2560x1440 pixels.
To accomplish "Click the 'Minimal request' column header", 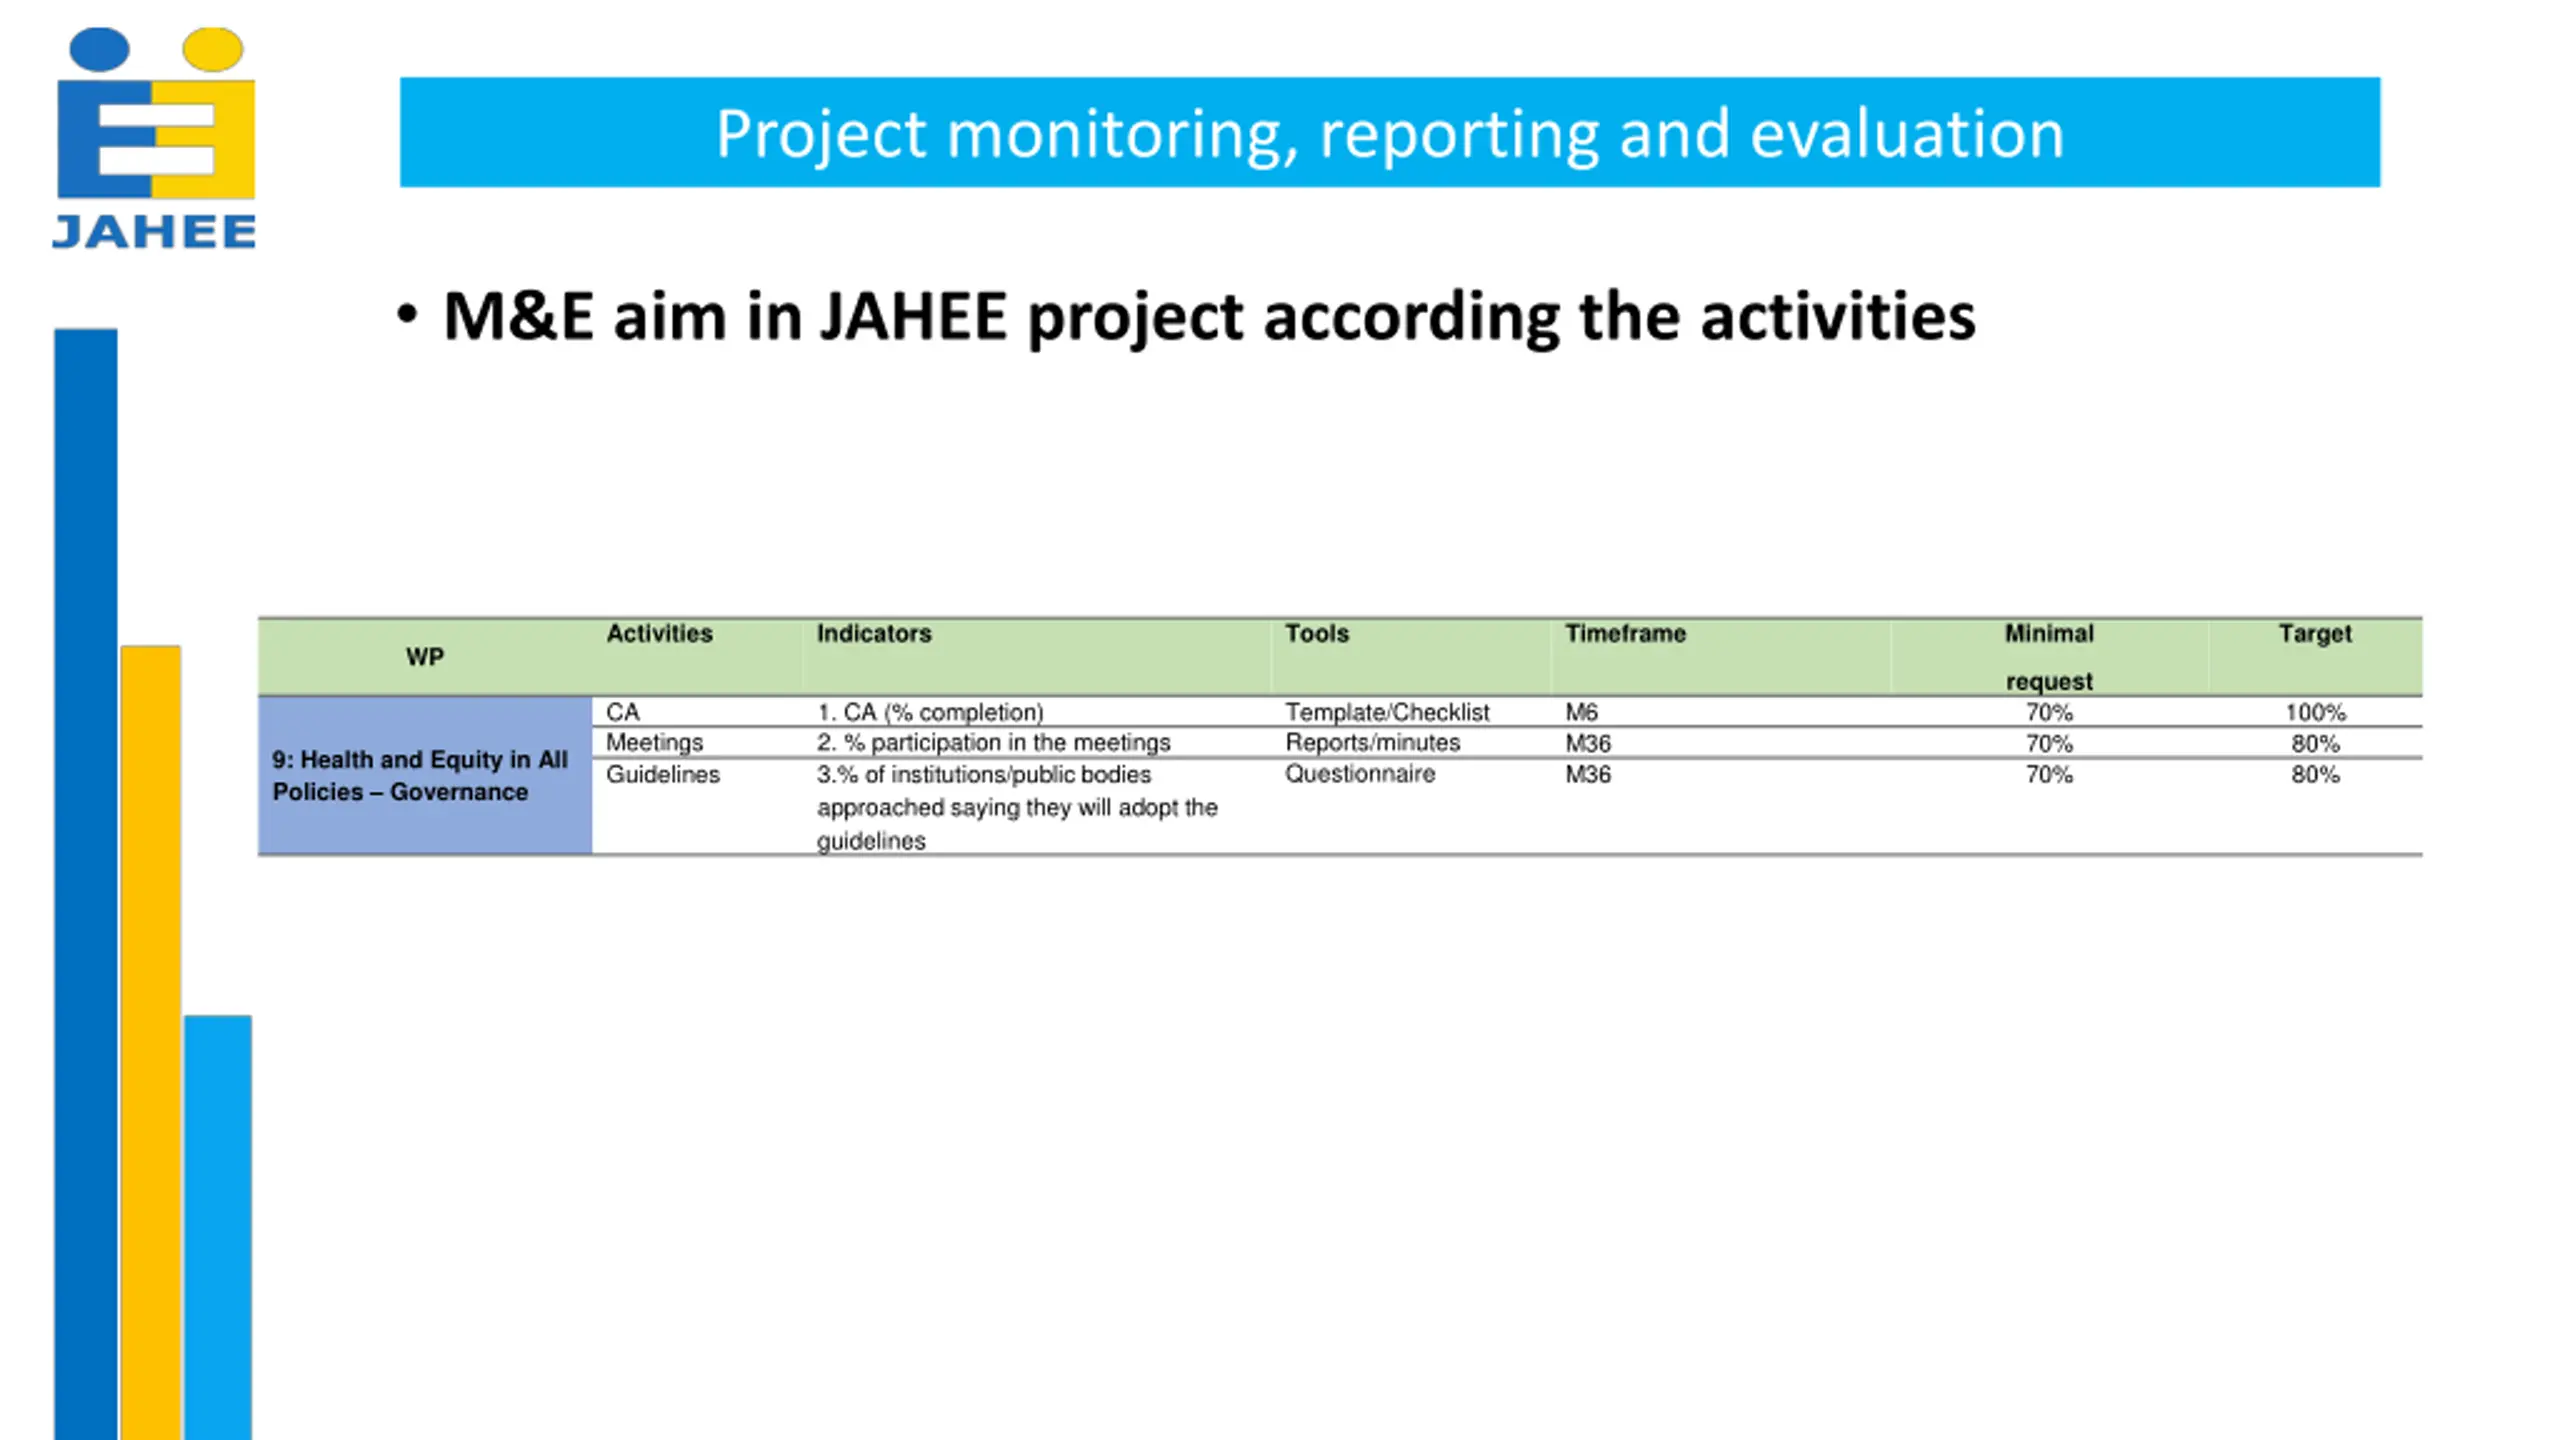I will [x=2048, y=657].
